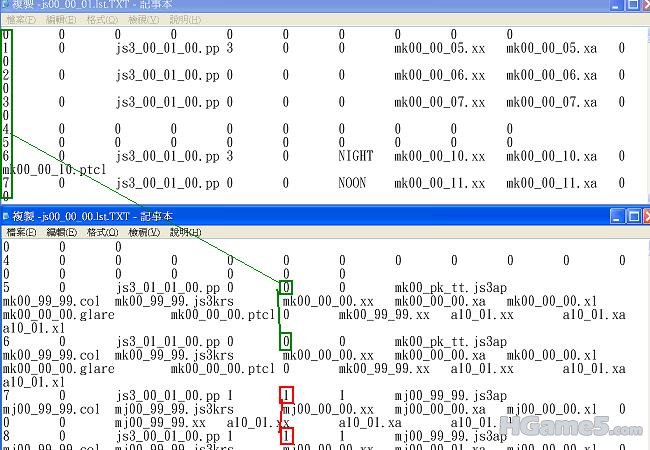Place cursor on the NIGHT text entry
Image resolution: width=650 pixels, height=450 pixels.
tap(355, 156)
